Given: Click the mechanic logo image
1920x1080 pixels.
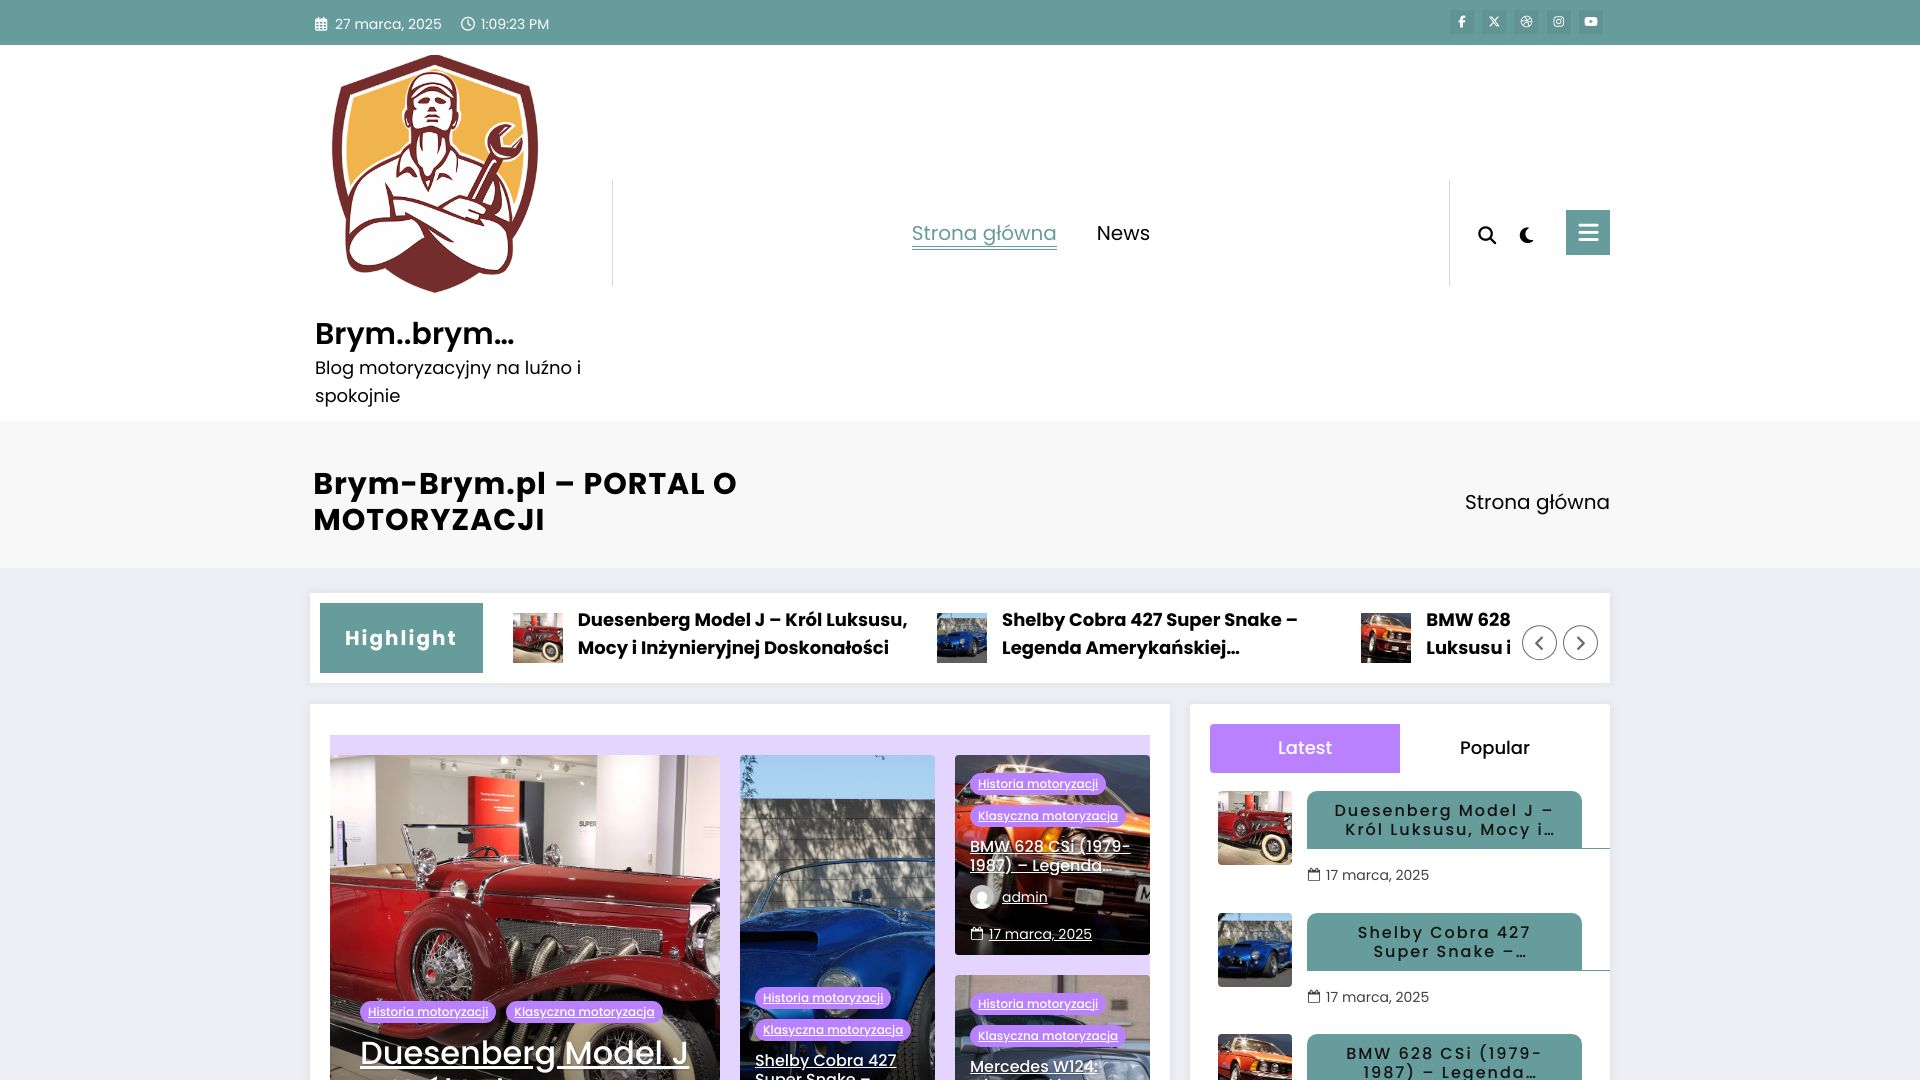Looking at the screenshot, I should [435, 174].
